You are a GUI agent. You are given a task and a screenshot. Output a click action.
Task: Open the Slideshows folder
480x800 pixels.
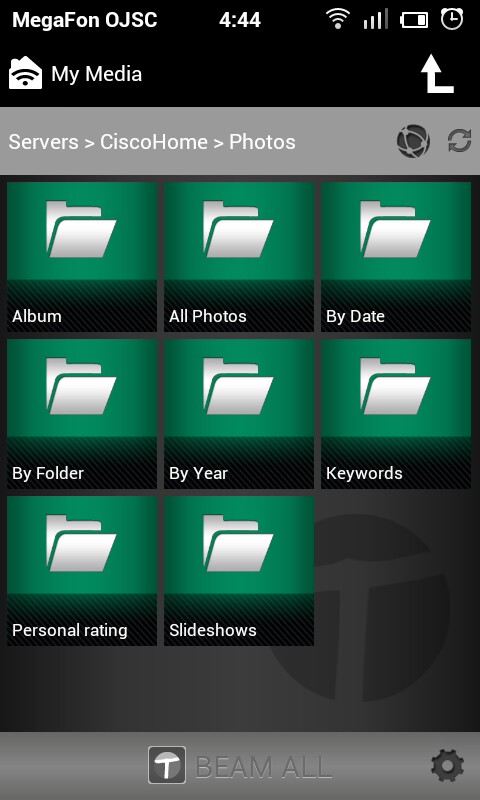click(x=239, y=571)
